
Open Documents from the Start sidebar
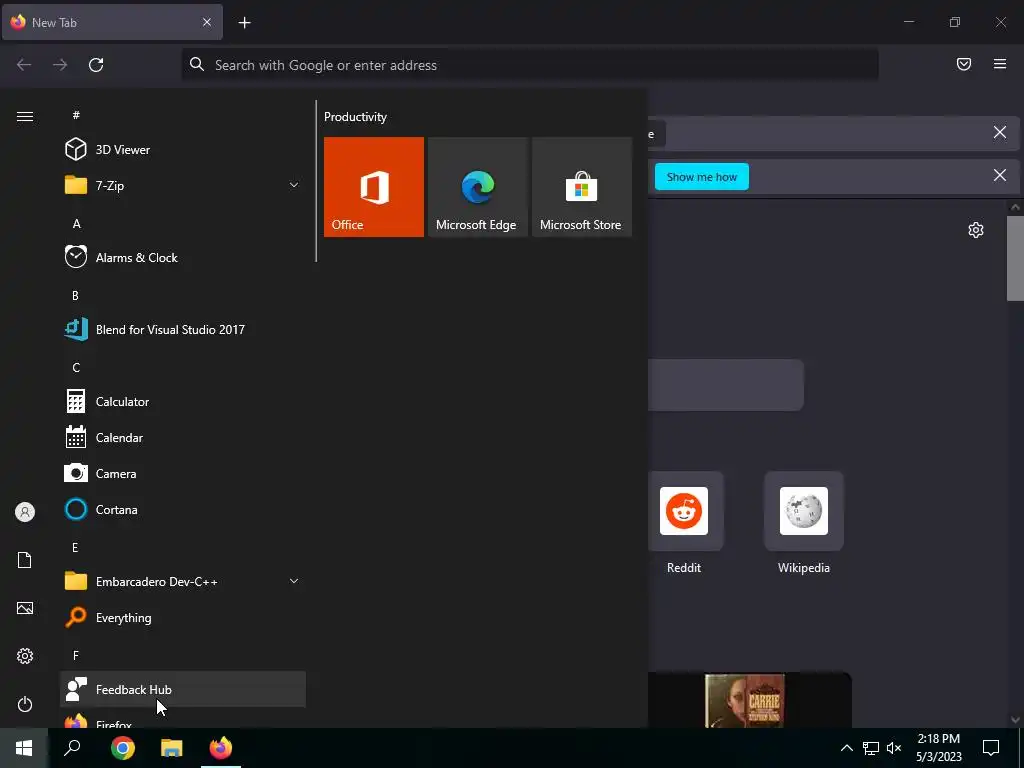[x=25, y=560]
